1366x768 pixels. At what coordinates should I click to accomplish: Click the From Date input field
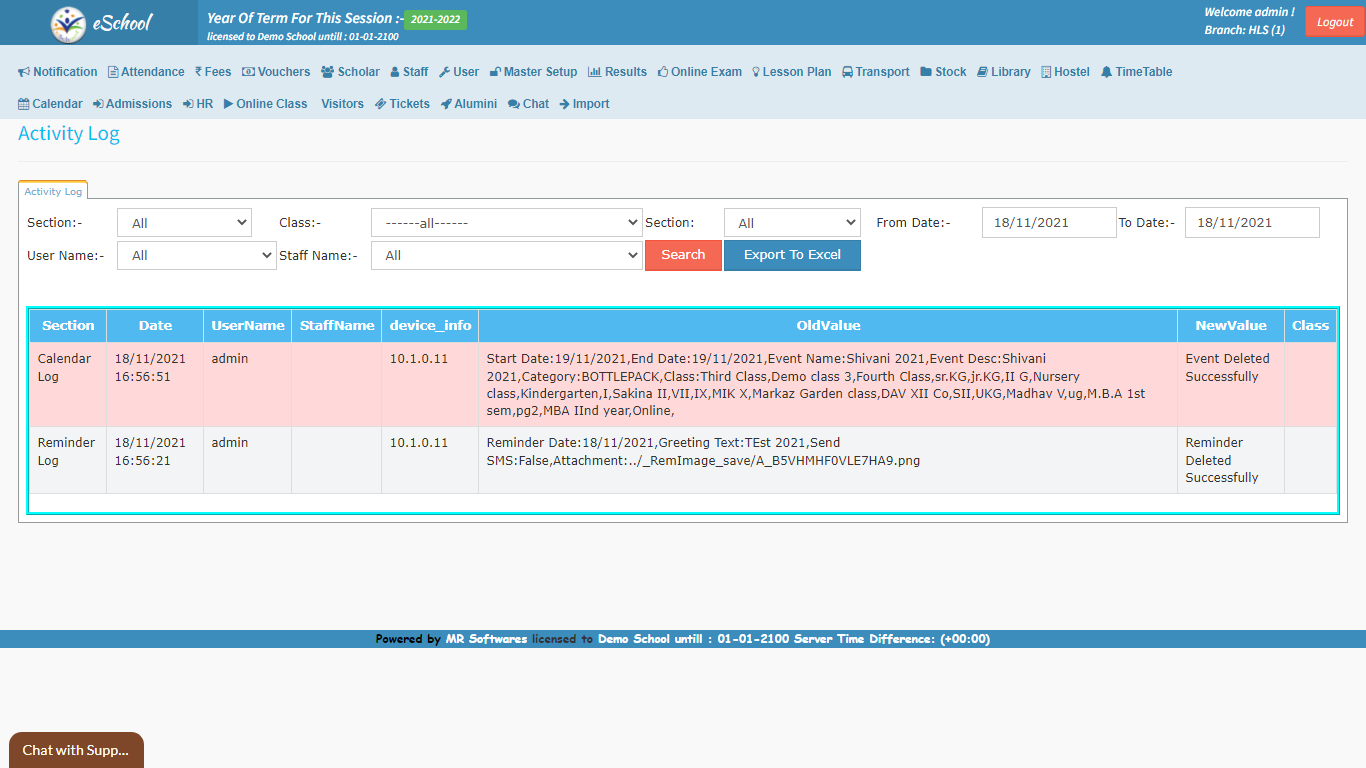(1048, 223)
